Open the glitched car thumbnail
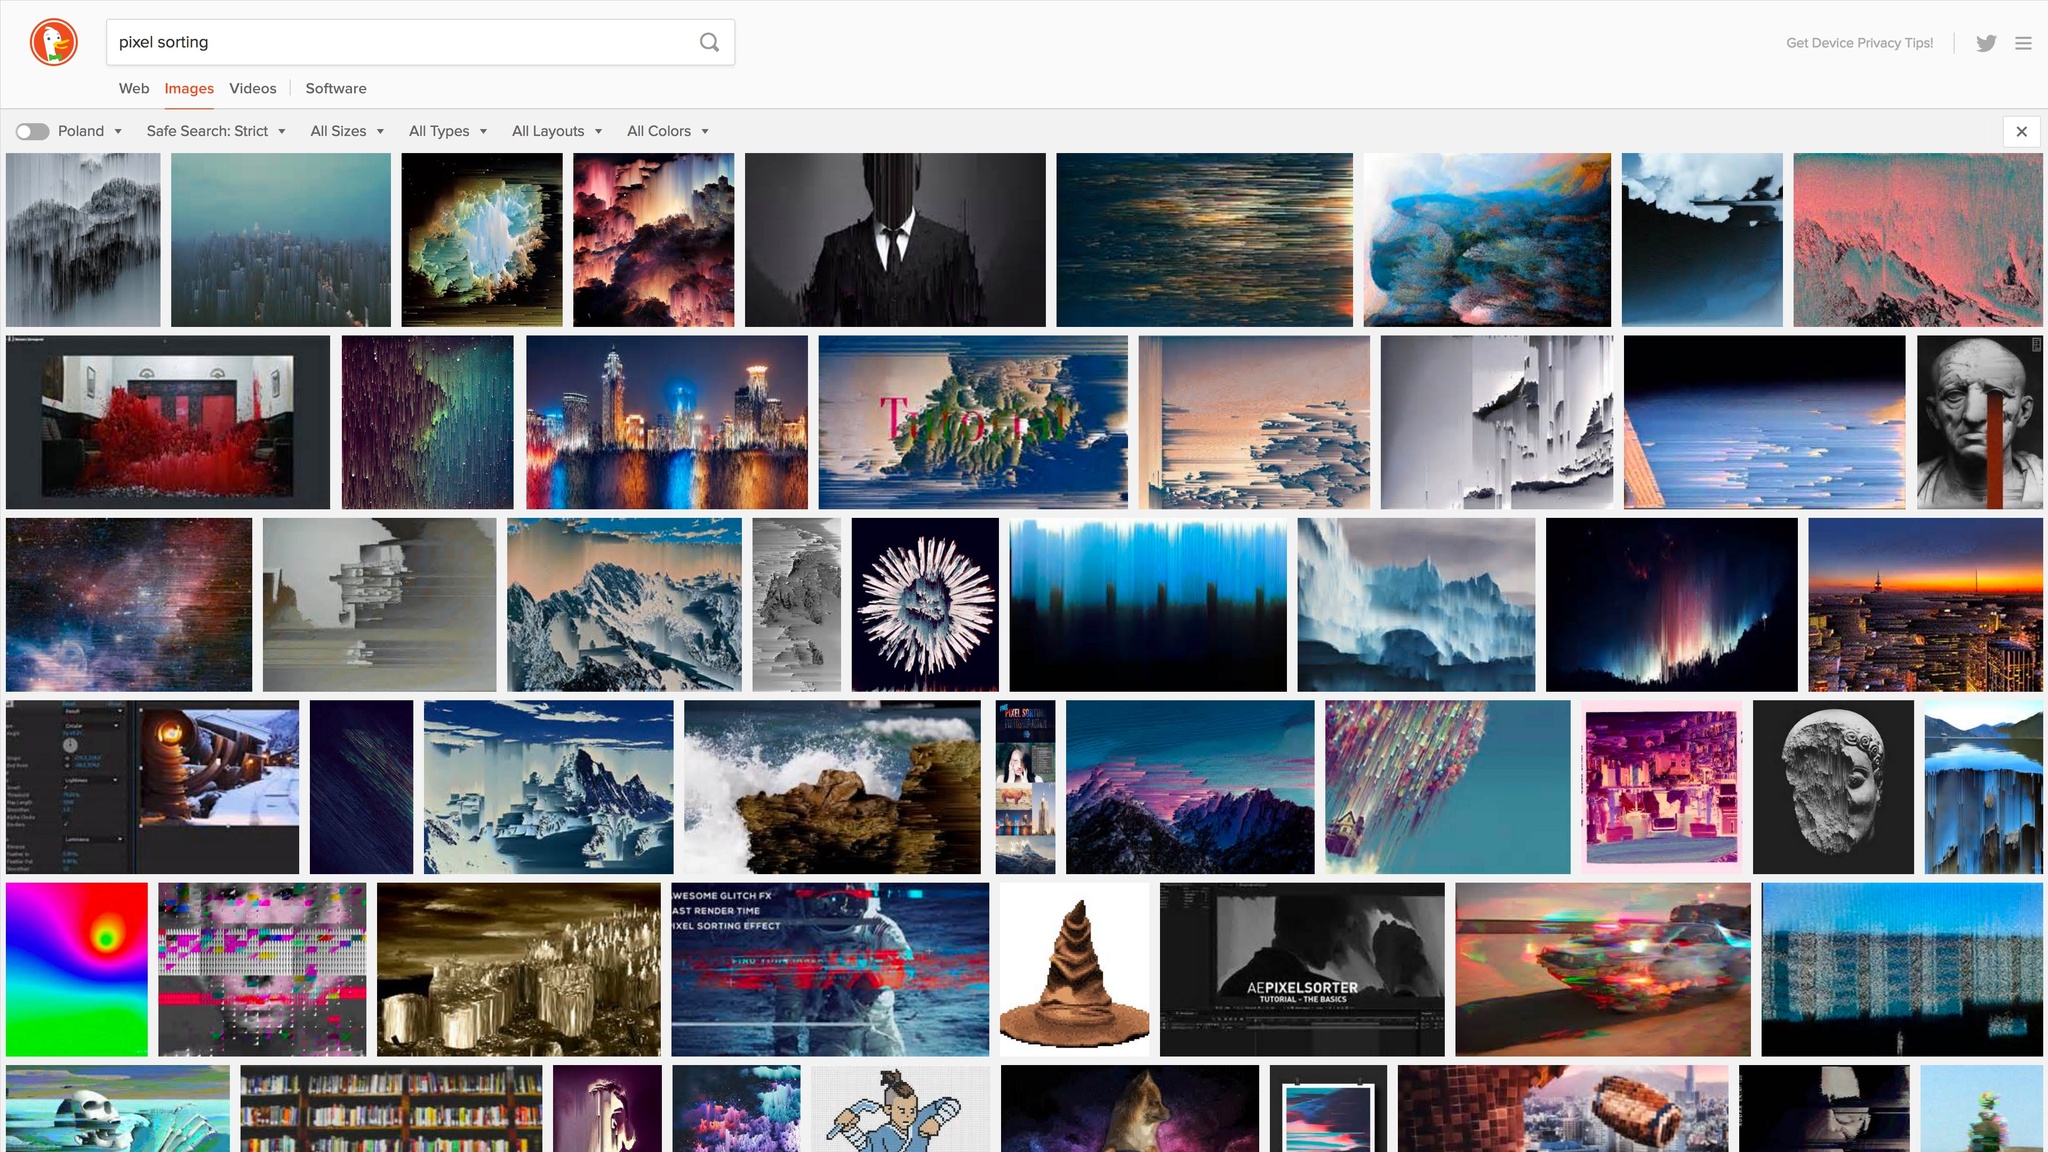This screenshot has width=2048, height=1152. 1603,969
